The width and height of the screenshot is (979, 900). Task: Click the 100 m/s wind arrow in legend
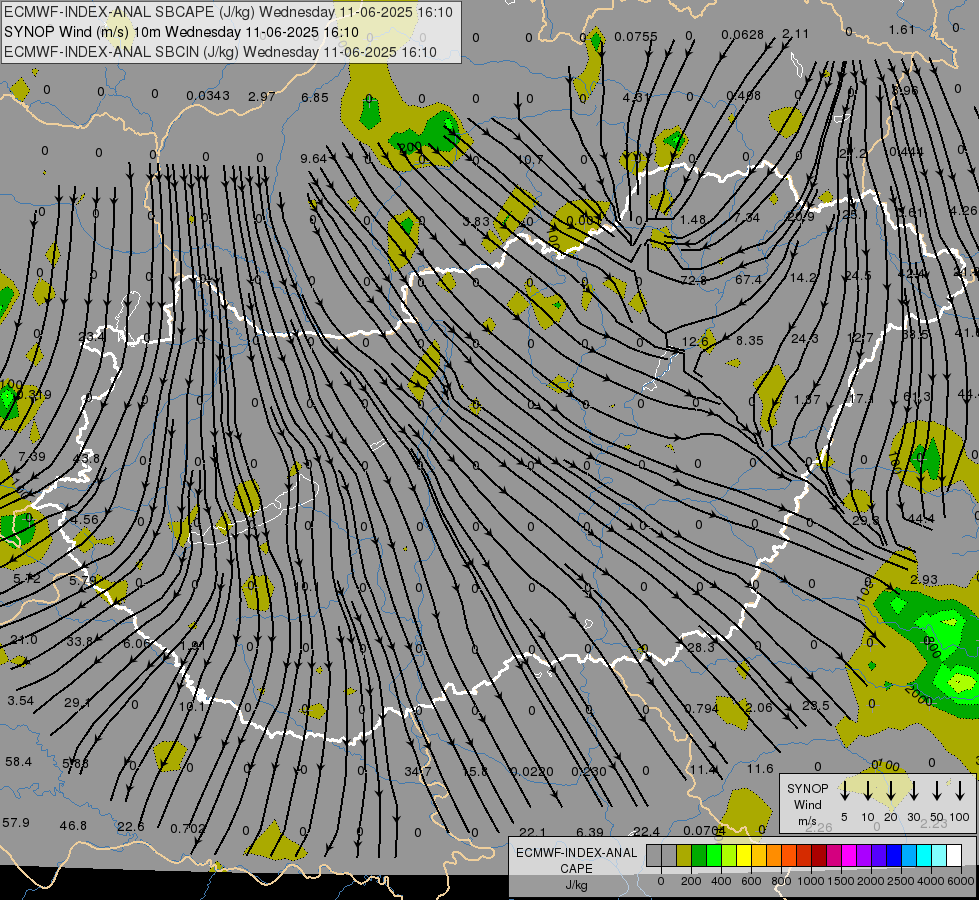[960, 791]
